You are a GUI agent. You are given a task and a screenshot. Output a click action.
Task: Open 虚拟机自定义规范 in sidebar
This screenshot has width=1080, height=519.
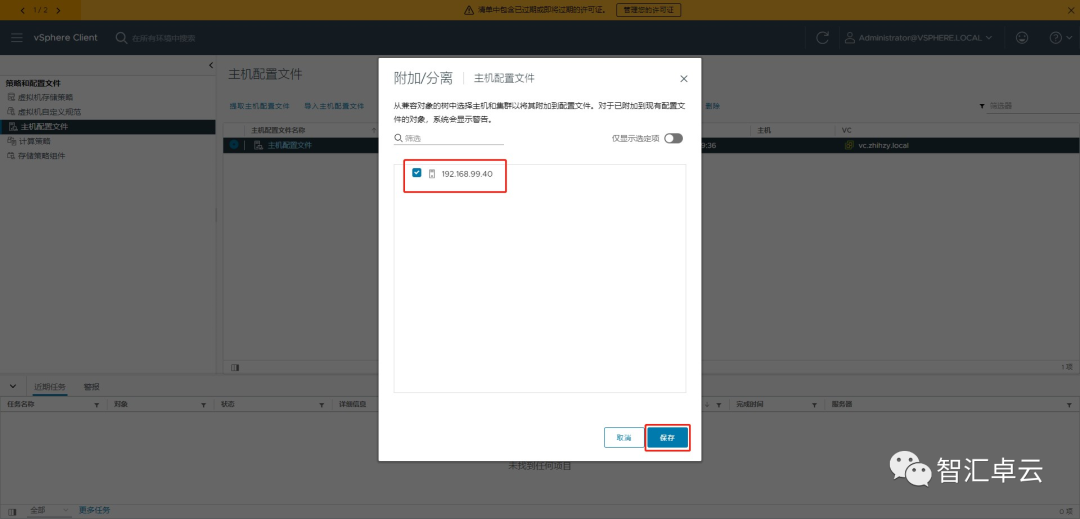point(50,112)
